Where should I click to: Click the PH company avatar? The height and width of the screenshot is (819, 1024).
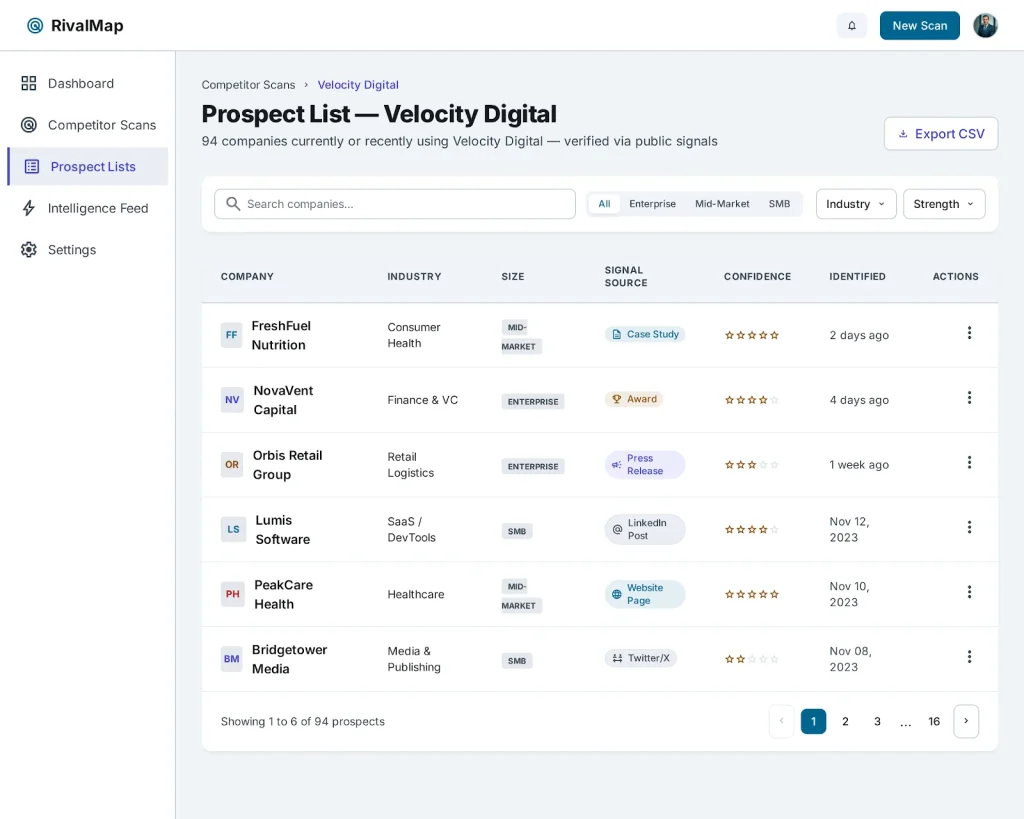[232, 594]
